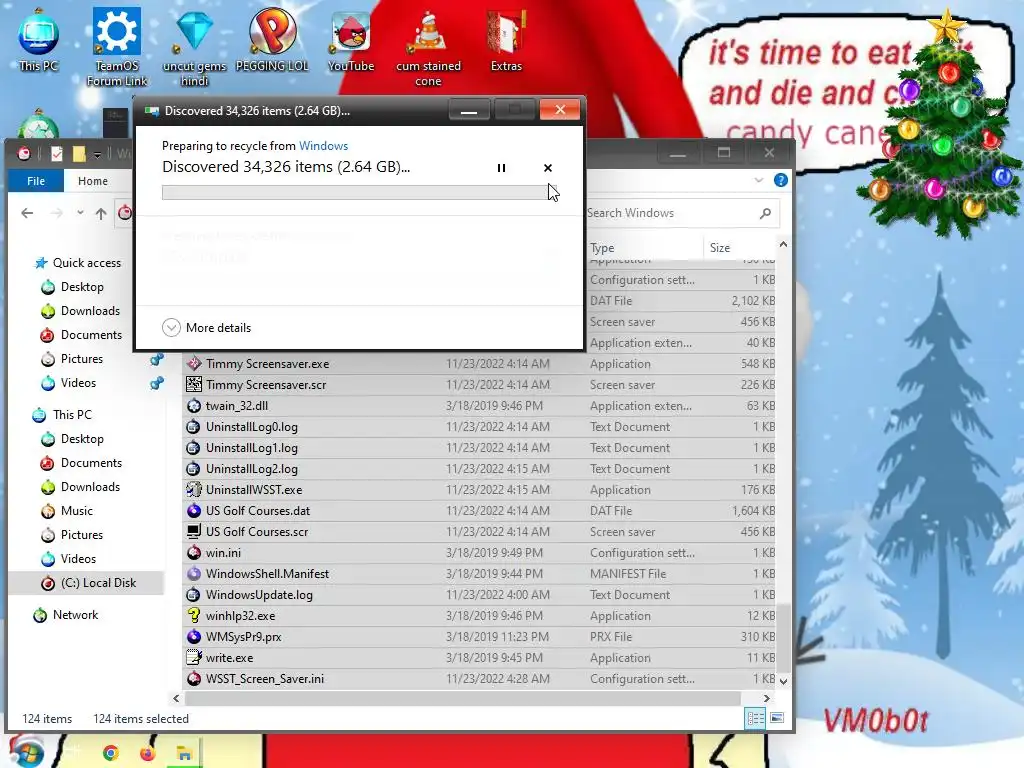Open File Explorer taskbar button

(x=184, y=754)
